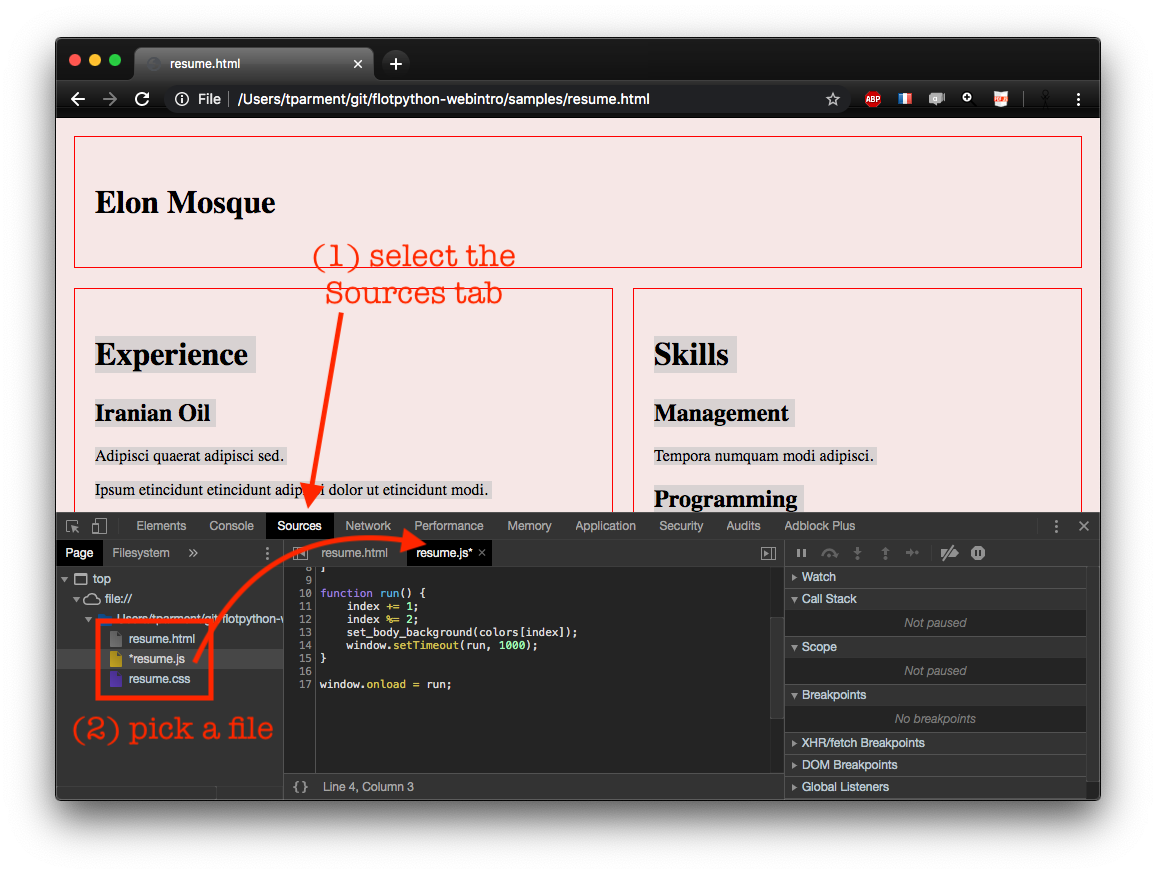Open the Console tab
The height and width of the screenshot is (874, 1156).
pos(231,526)
